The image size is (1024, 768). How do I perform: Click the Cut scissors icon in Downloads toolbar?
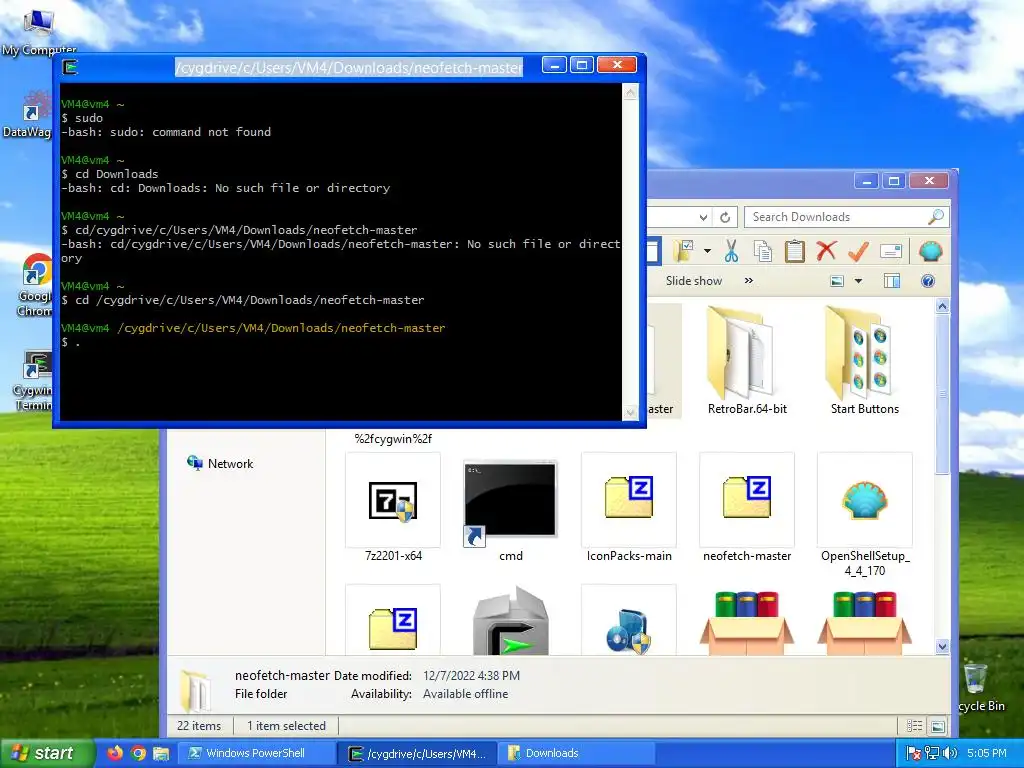731,251
